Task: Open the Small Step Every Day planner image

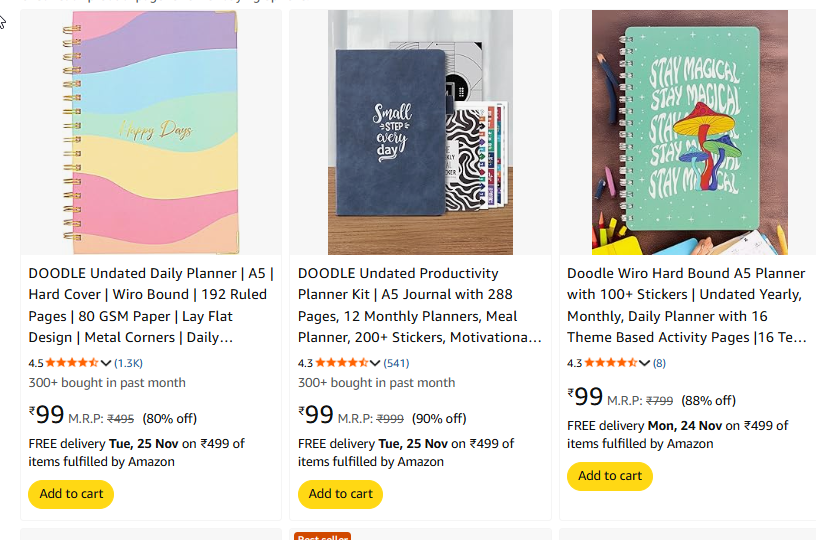Action: [x=420, y=133]
